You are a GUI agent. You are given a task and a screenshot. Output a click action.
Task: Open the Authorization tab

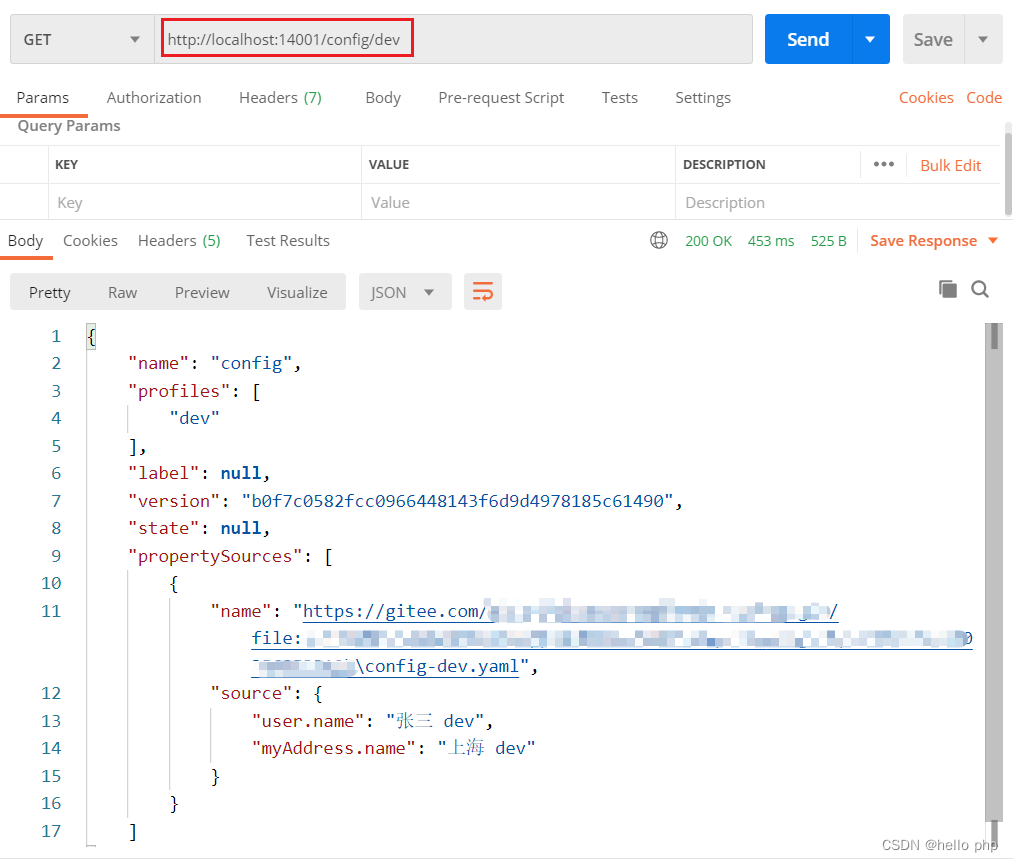tap(154, 98)
